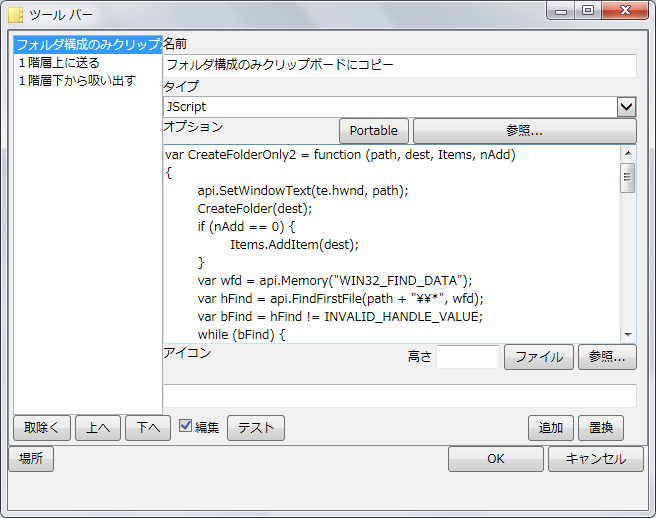Screen dimensions: 656x518
Task: Click the 高さ height input field
Action: click(x=468, y=357)
